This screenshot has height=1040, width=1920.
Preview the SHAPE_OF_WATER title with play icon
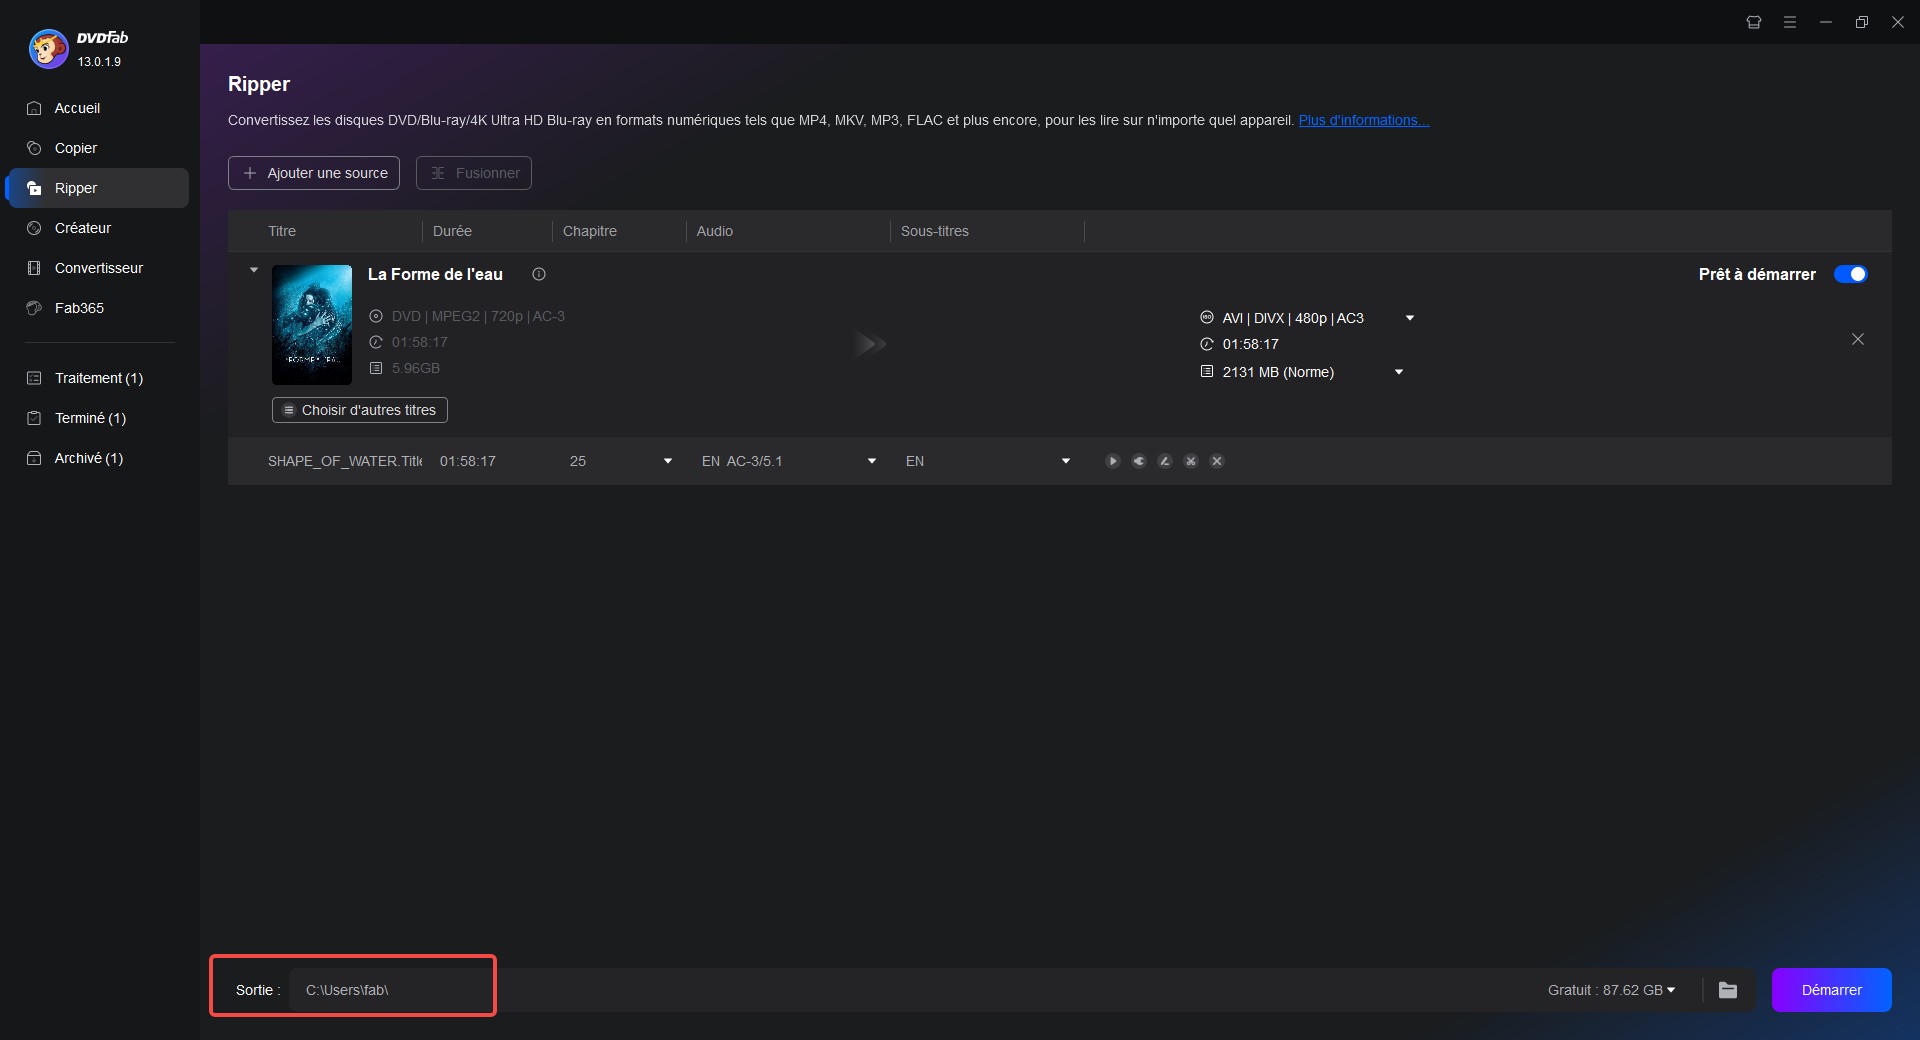[x=1113, y=461]
